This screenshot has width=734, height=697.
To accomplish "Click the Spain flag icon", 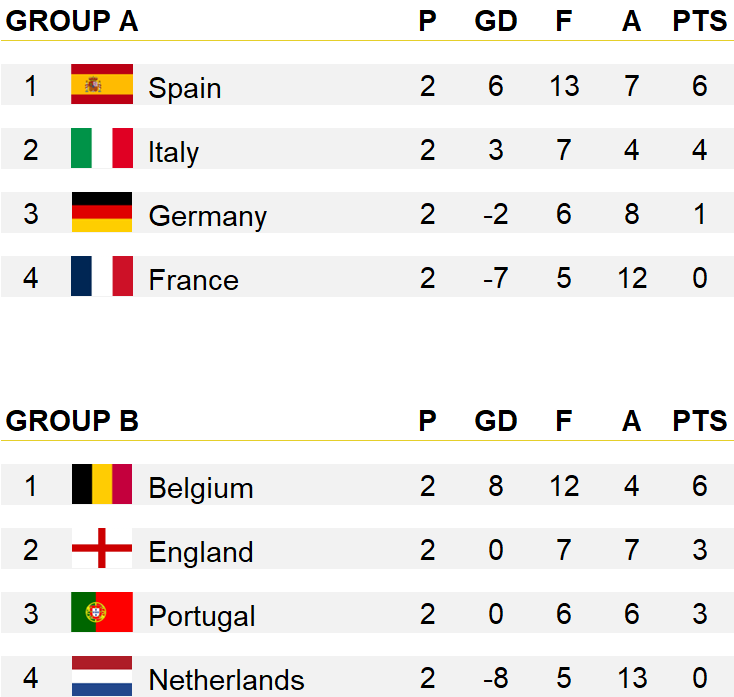I will click(102, 84).
